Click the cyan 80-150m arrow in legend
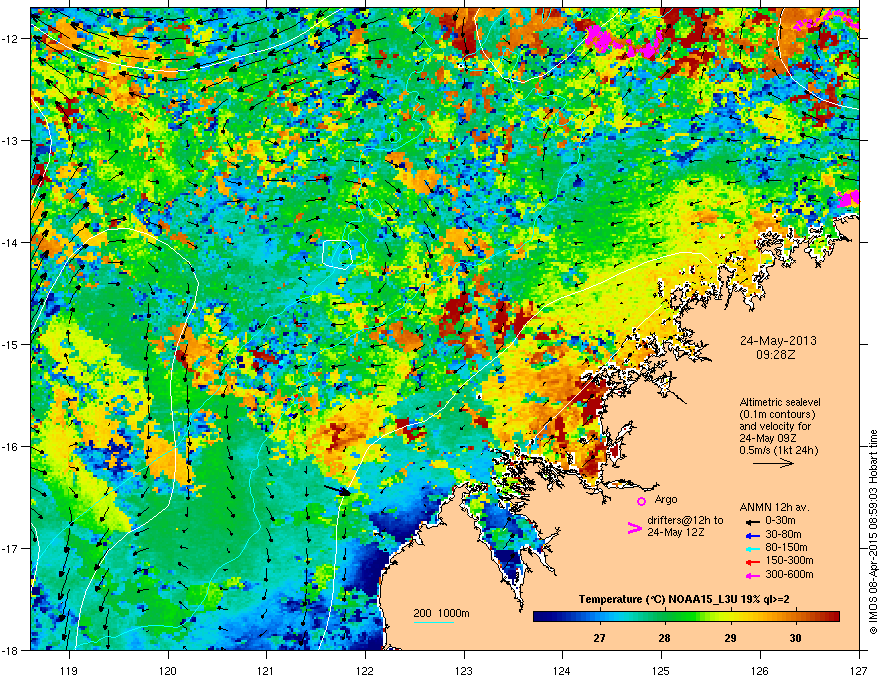 coord(753,548)
